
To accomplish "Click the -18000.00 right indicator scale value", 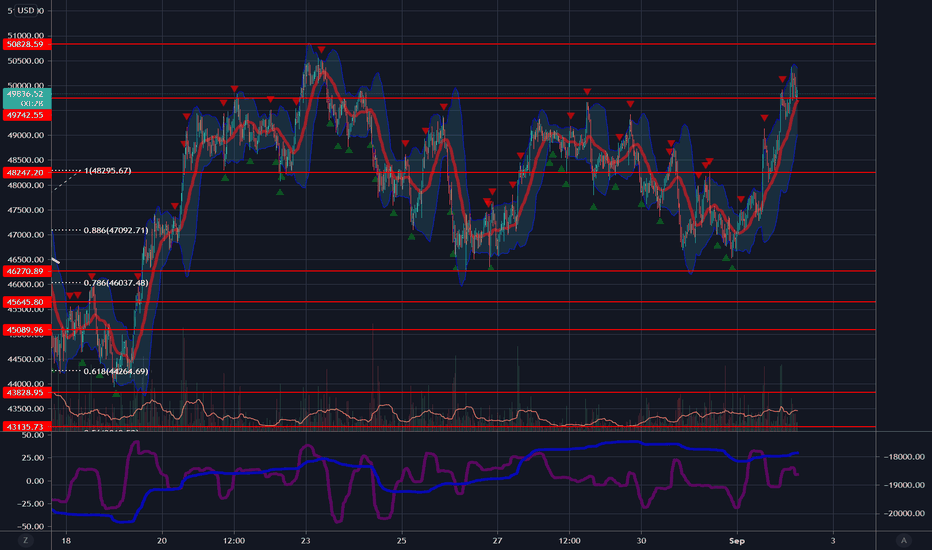I will tap(903, 457).
